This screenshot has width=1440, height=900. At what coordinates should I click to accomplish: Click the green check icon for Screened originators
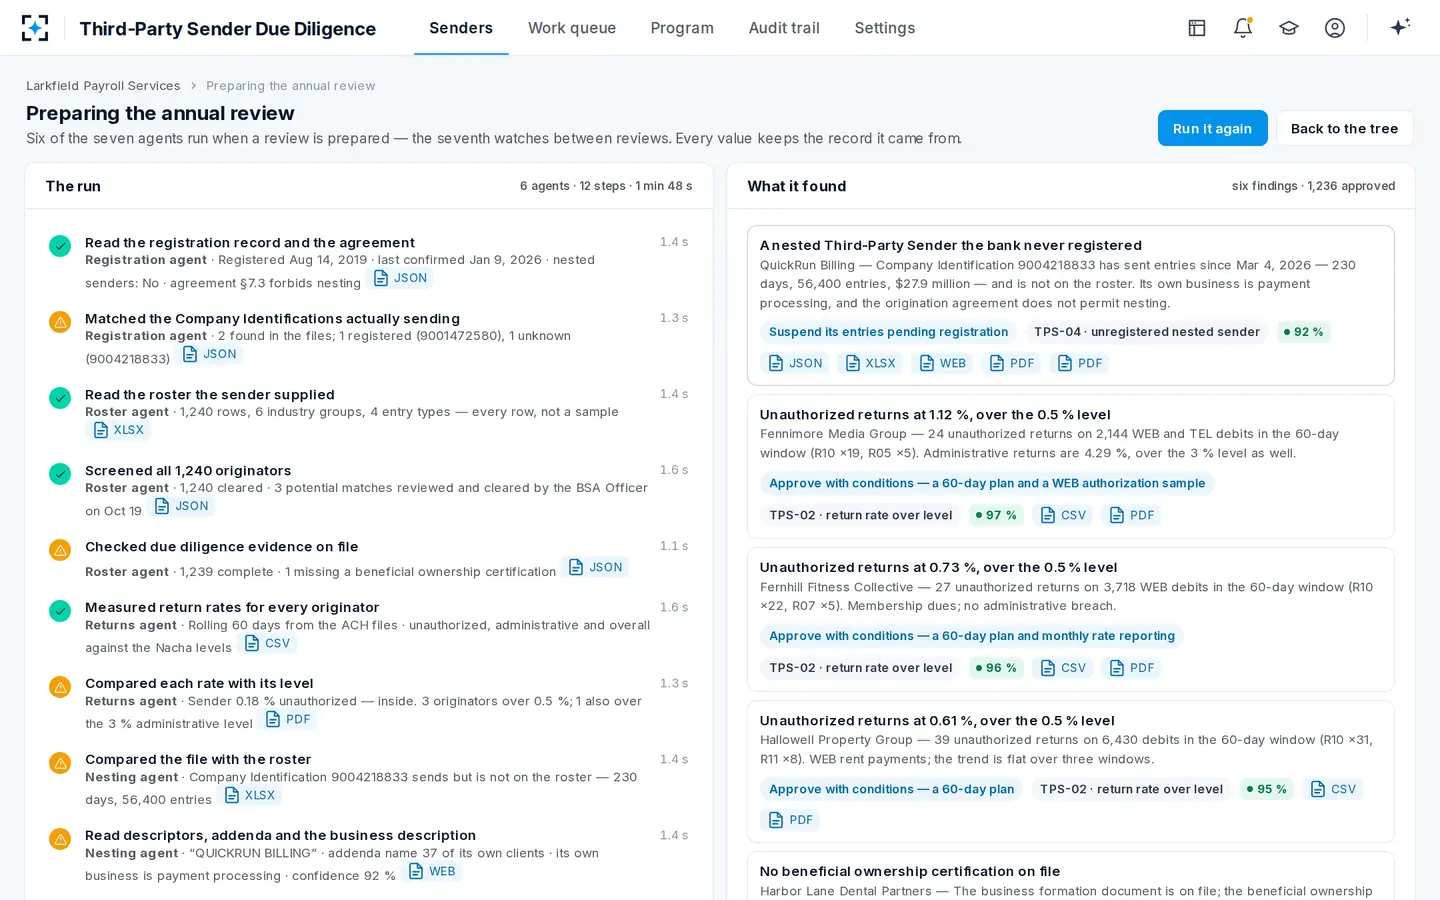[60, 474]
